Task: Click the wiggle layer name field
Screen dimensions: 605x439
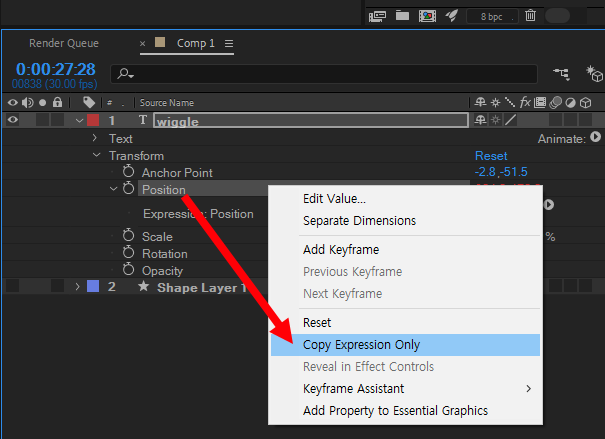Action: click(311, 120)
